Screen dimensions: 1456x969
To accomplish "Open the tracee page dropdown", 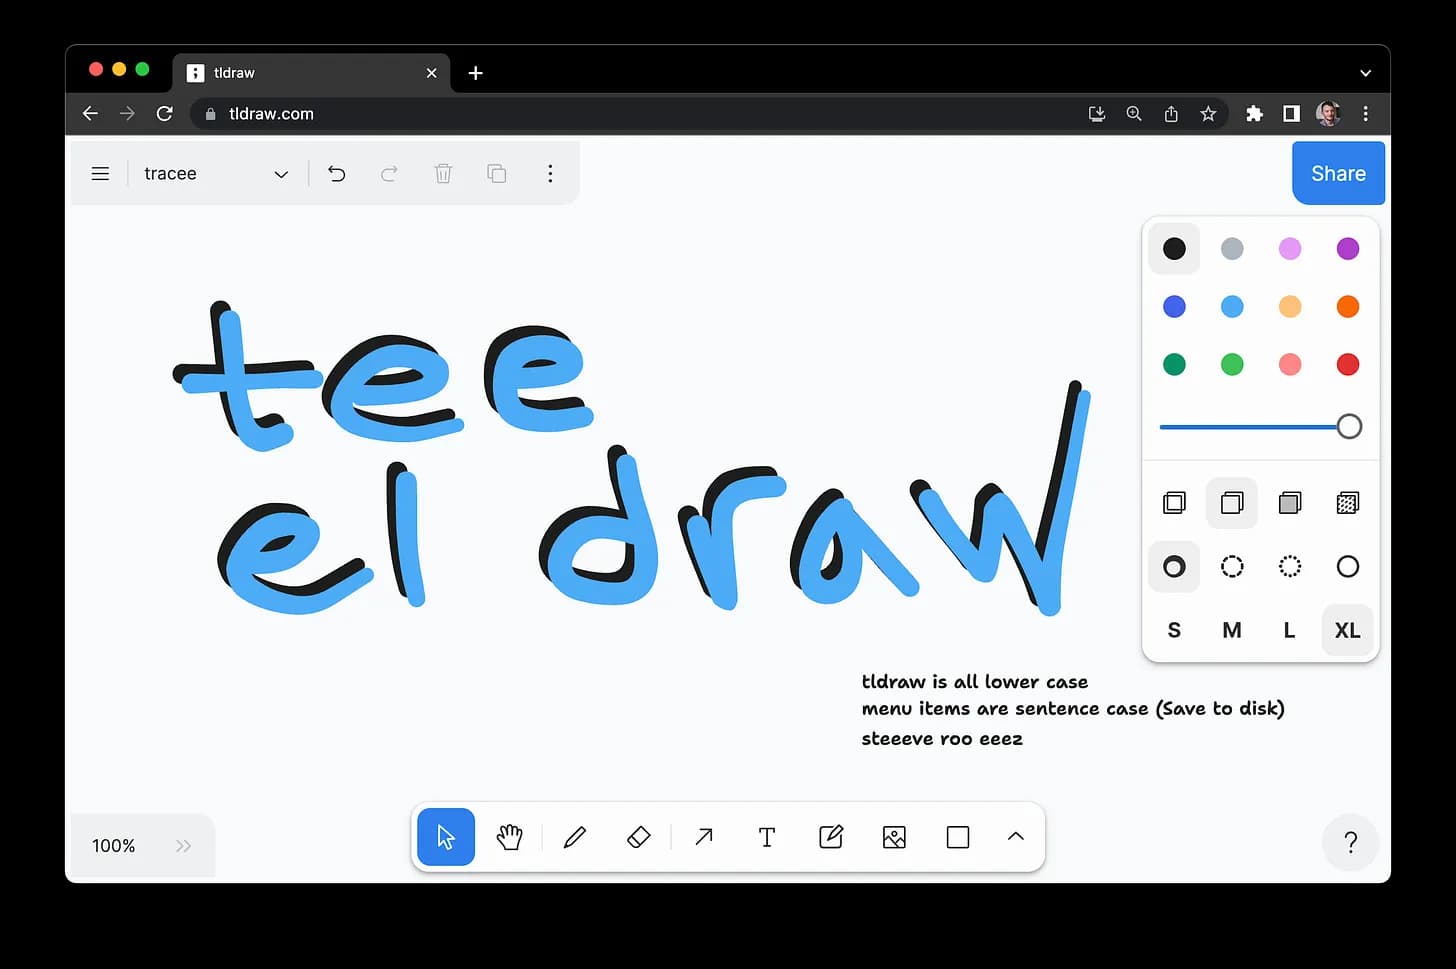I will [x=216, y=174].
